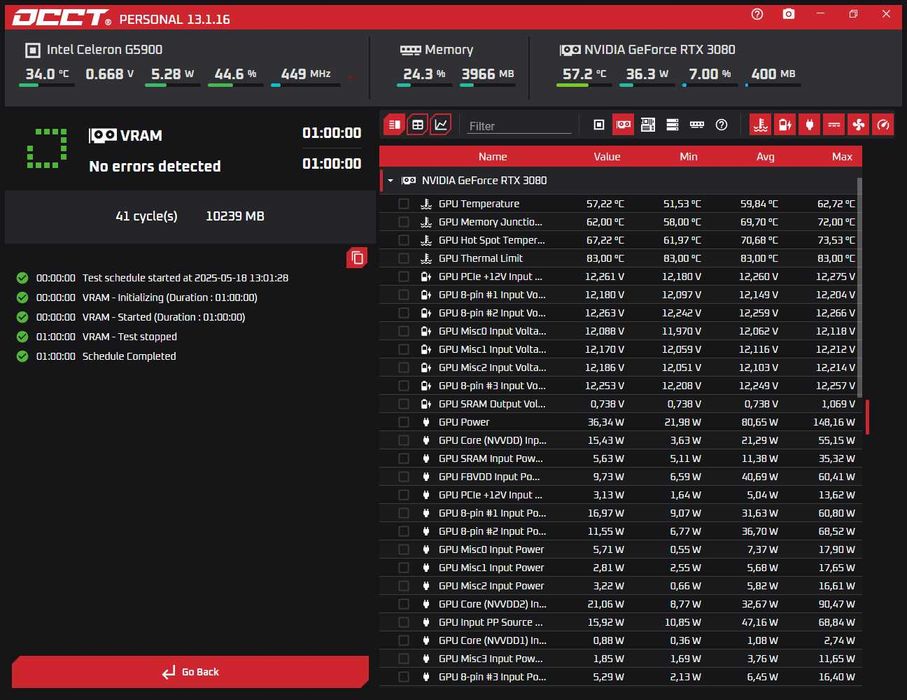This screenshot has height=700, width=907.
Task: Click the '41 cycle(s)' text
Action: pos(146,216)
